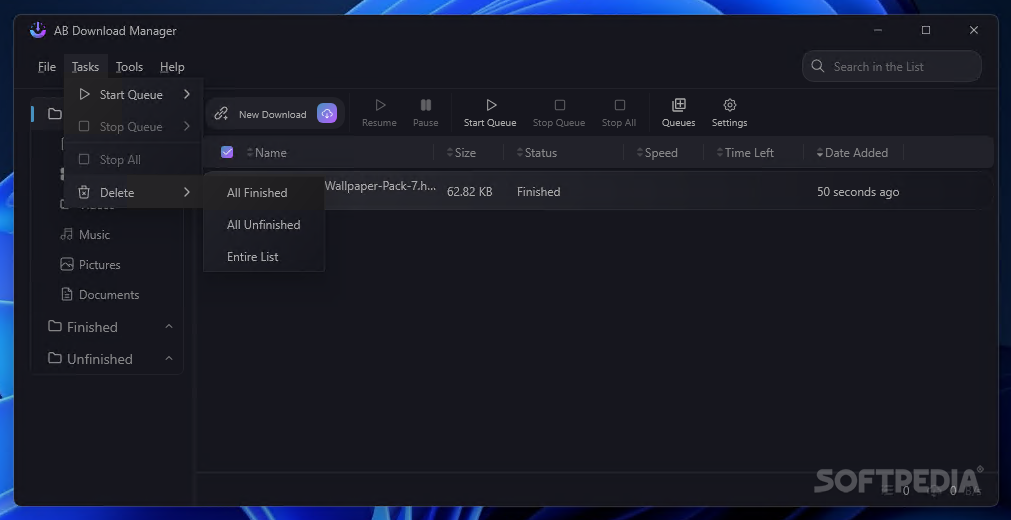The image size is (1011, 520).
Task: Open the File menu
Action: coord(46,67)
